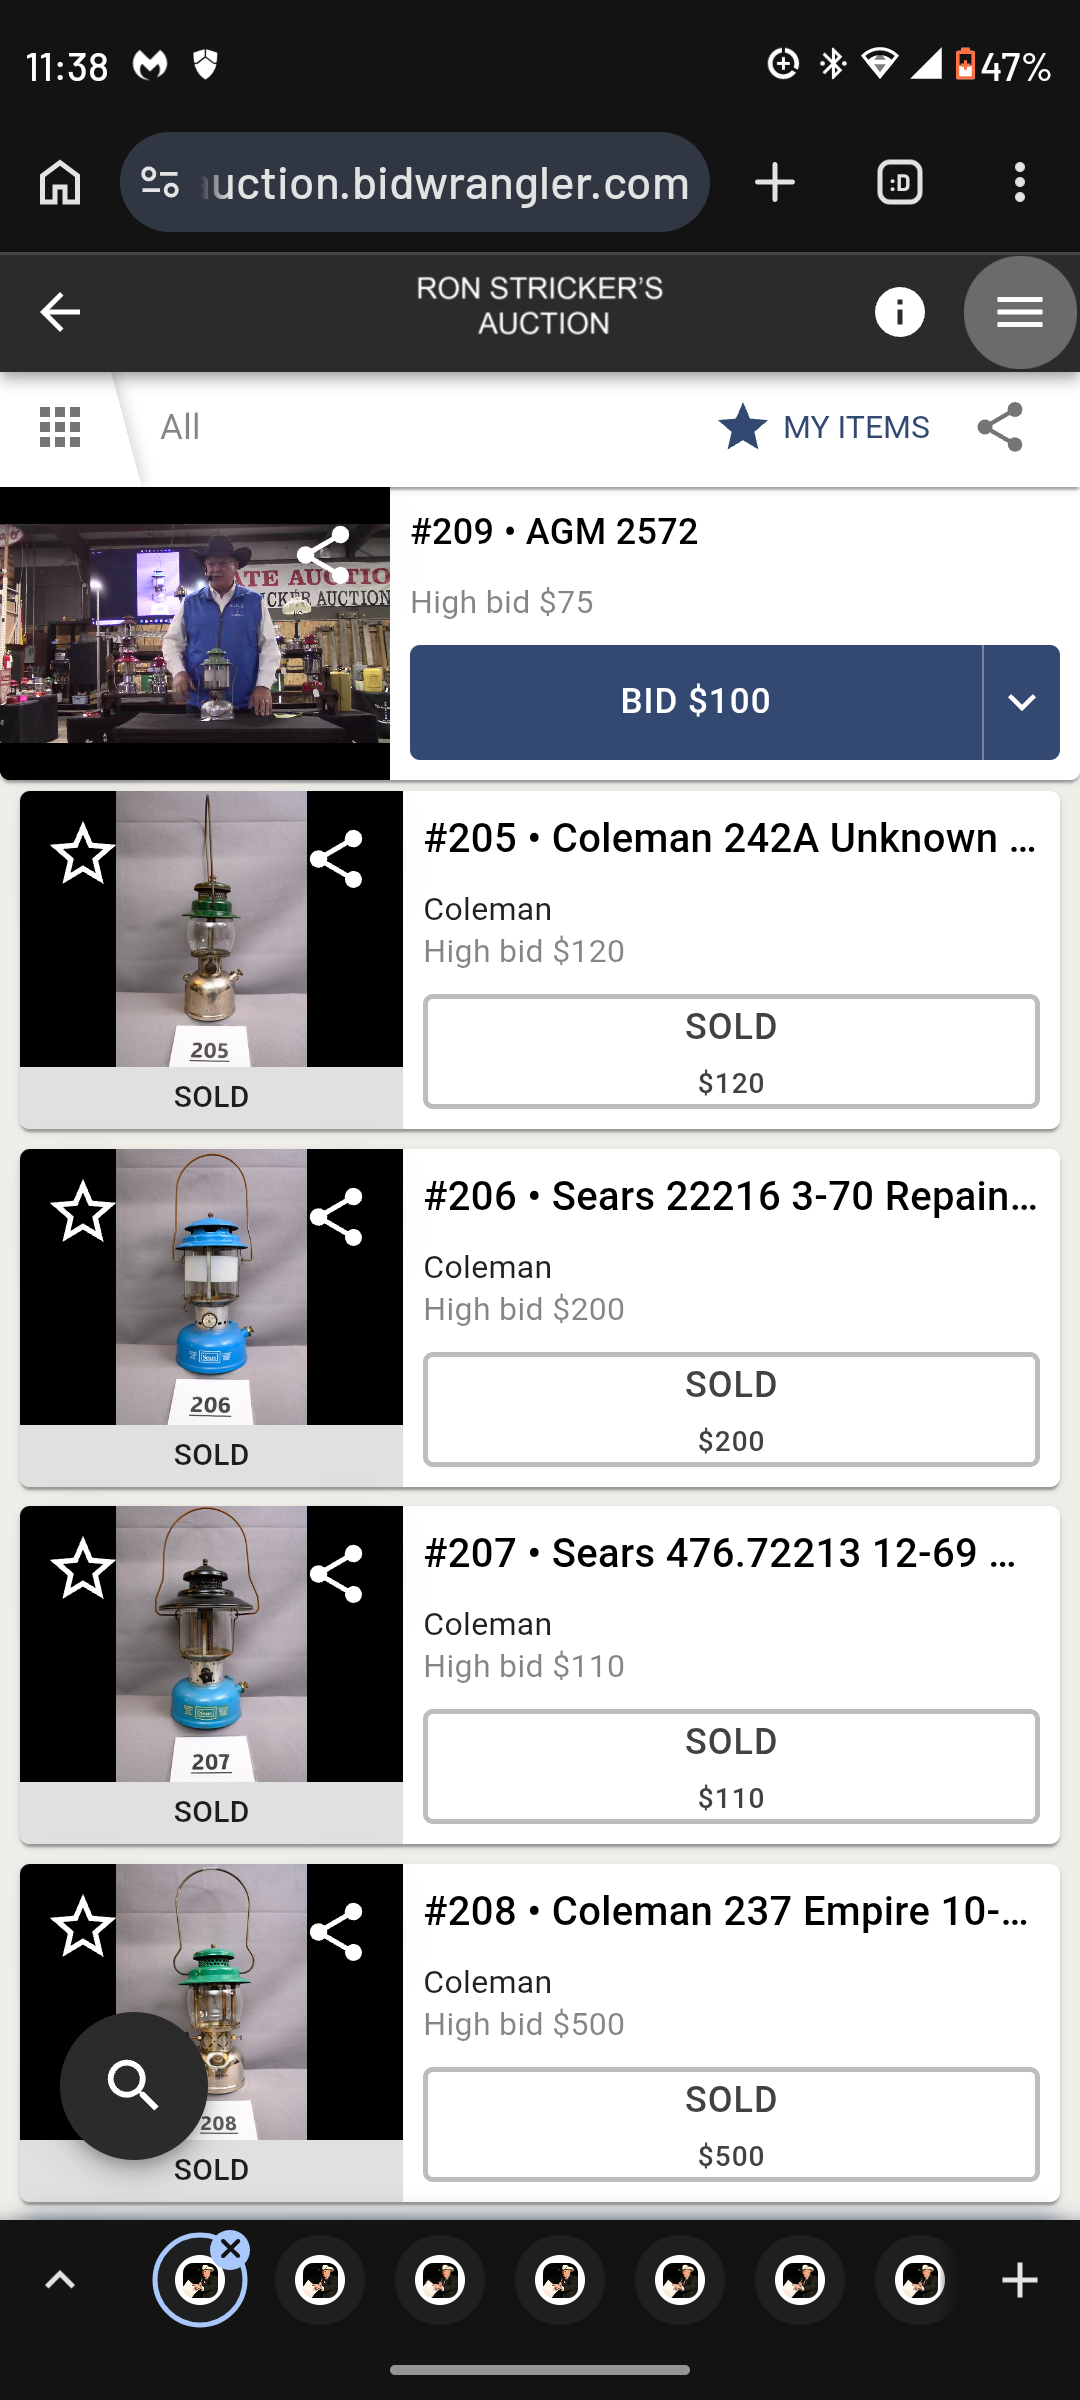
Task: Close the active tab in bottom strip
Action: [231, 2249]
